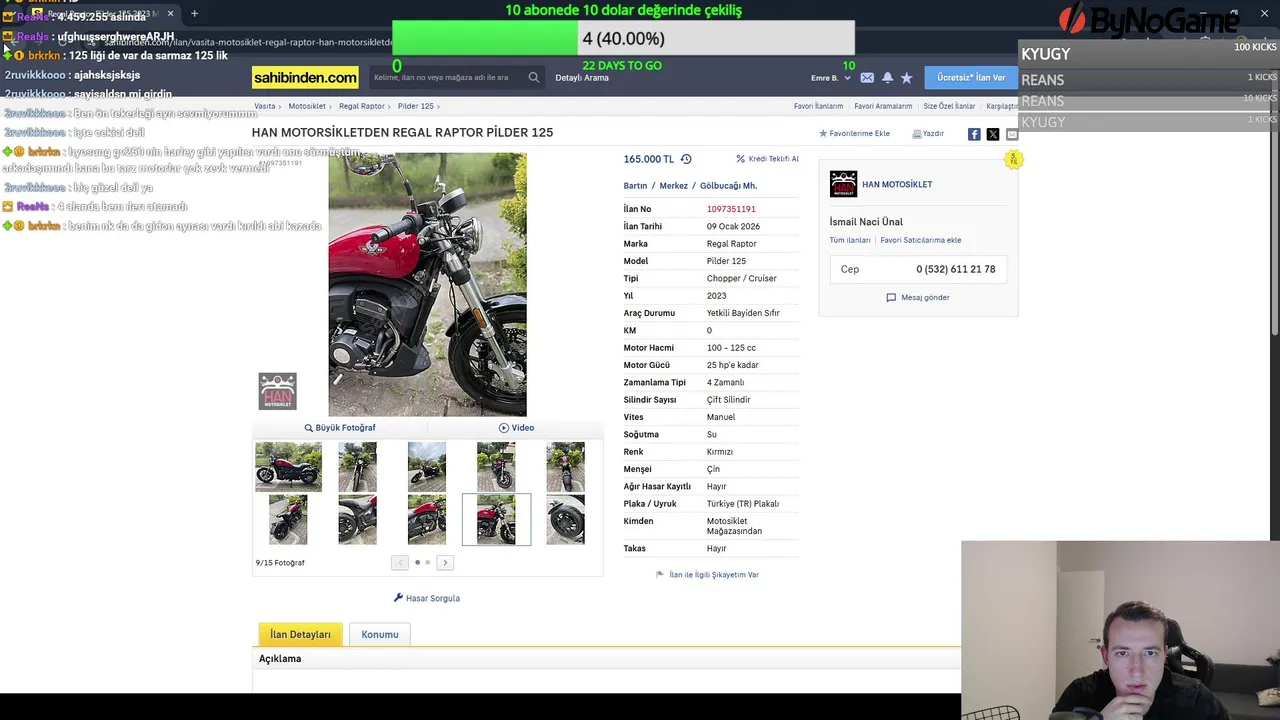Open Detaylı Arama
The height and width of the screenshot is (720, 1280).
582,77
